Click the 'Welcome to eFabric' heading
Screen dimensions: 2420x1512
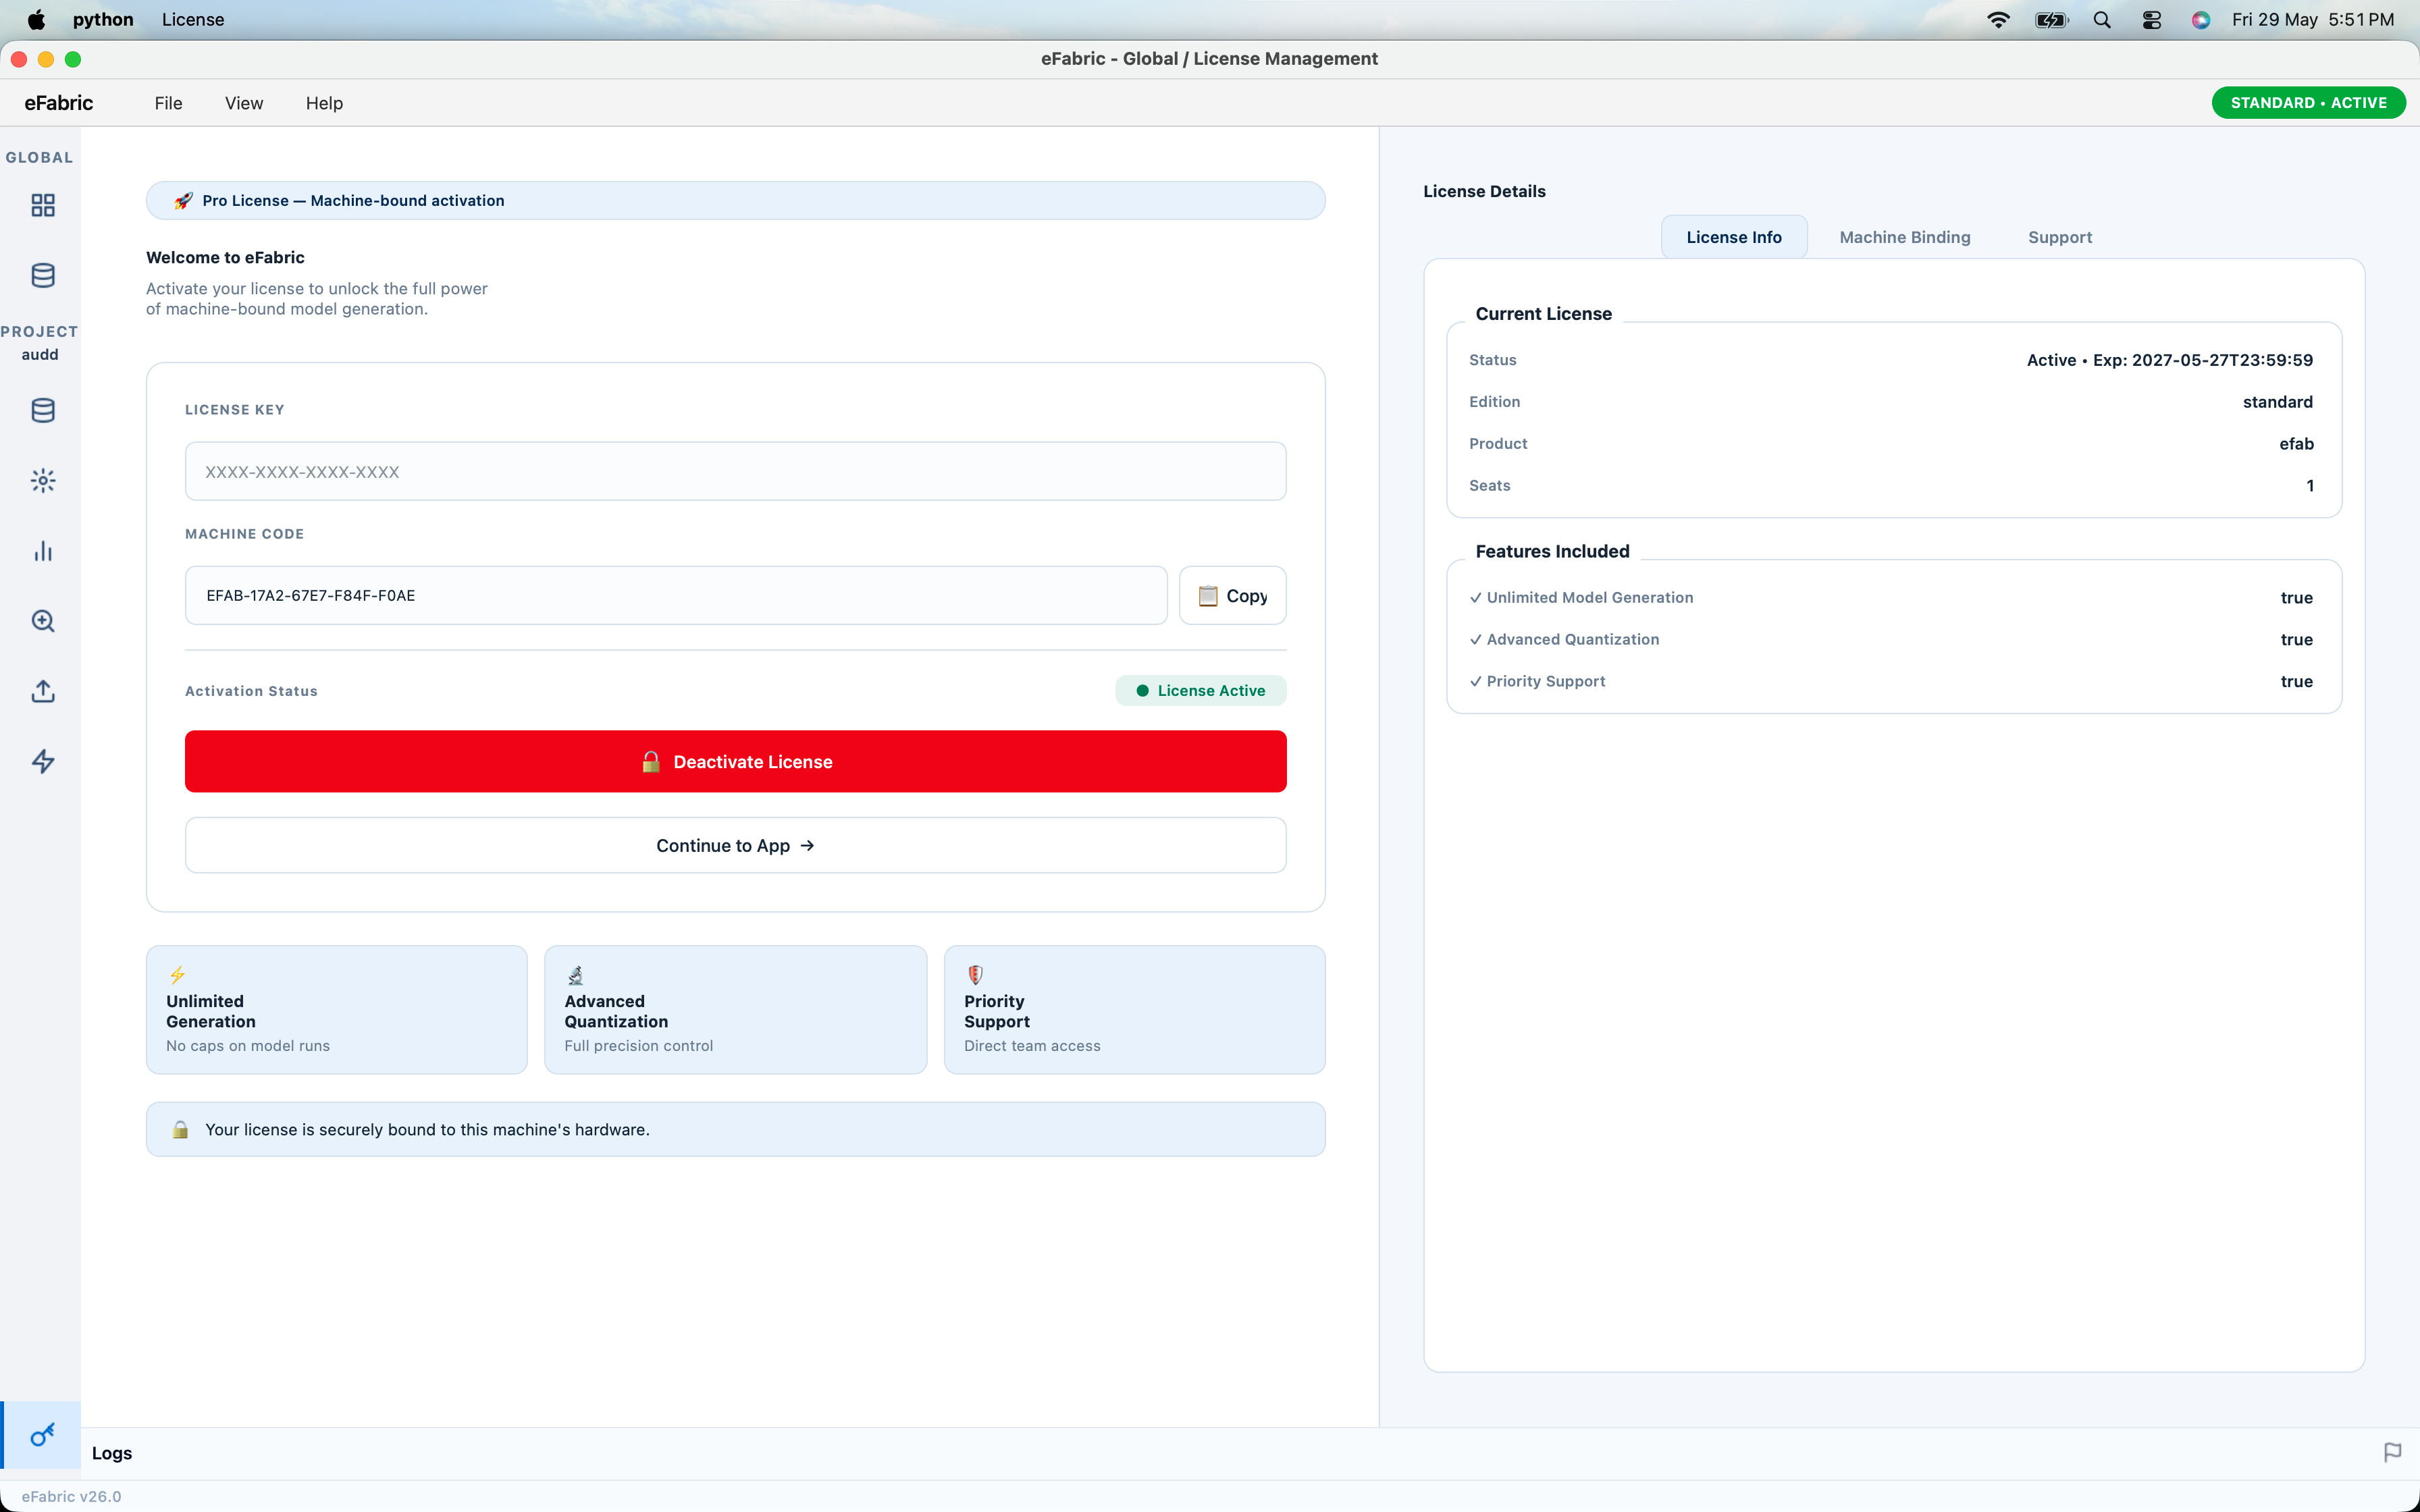225,257
